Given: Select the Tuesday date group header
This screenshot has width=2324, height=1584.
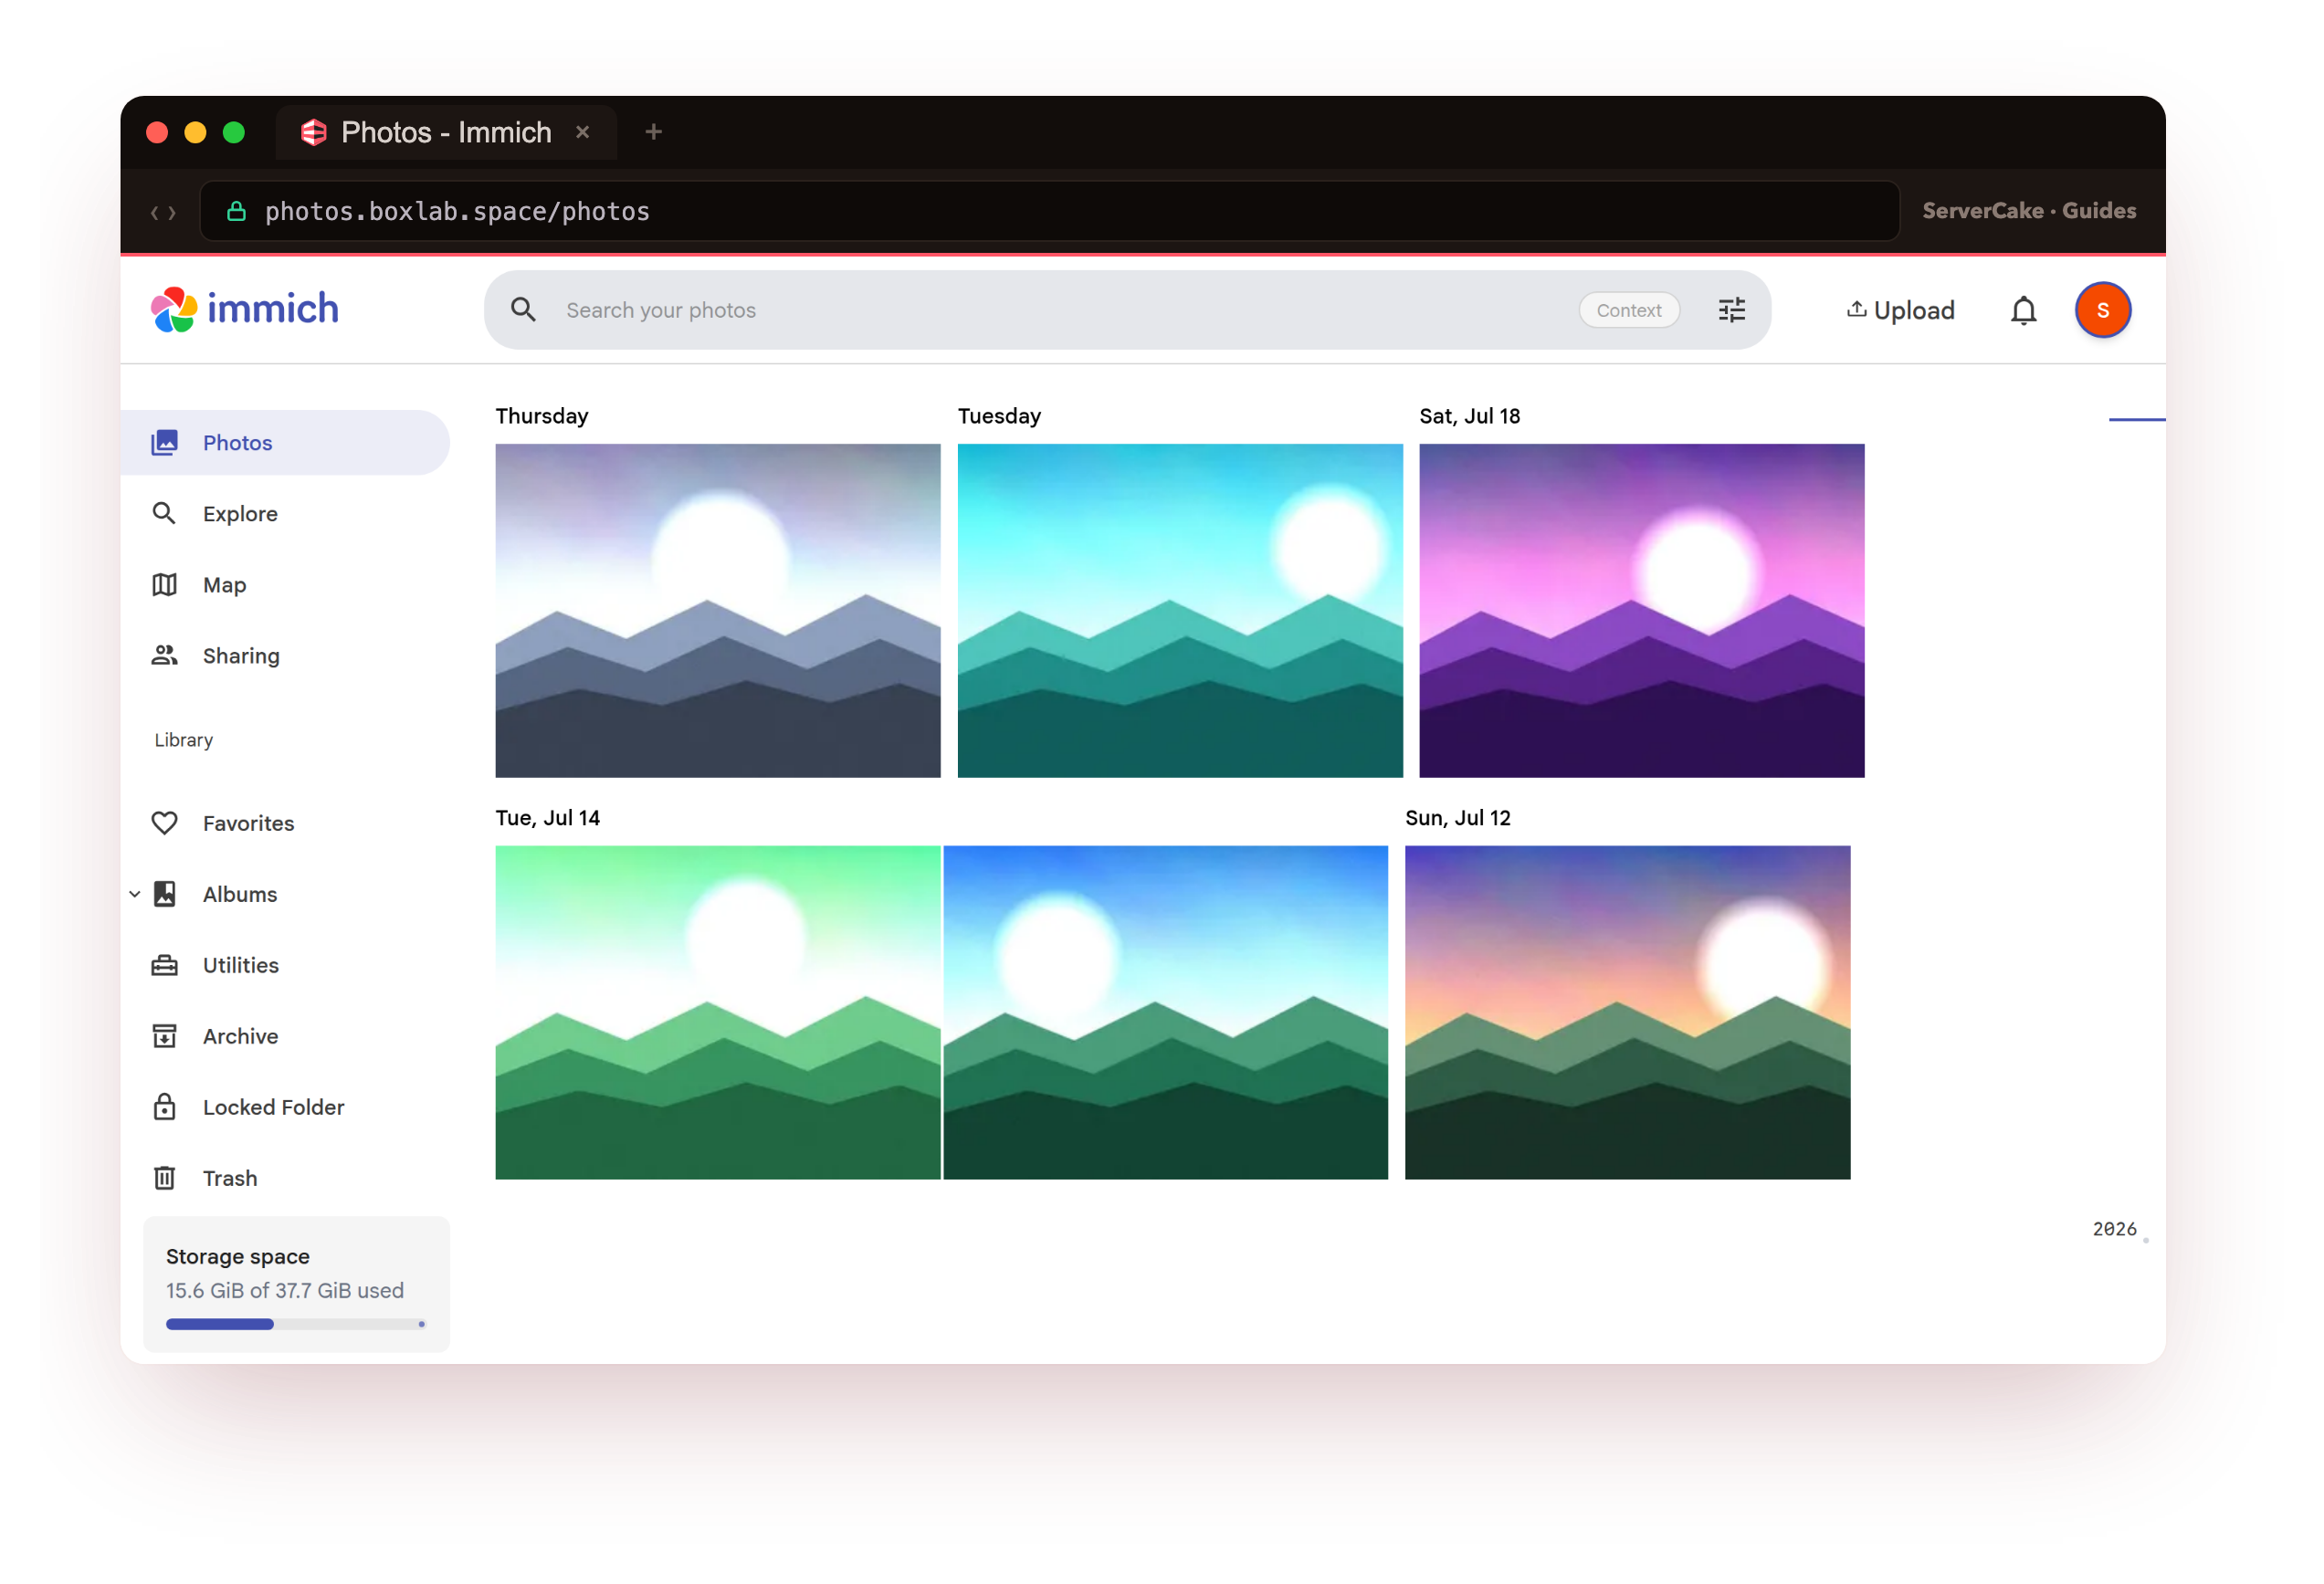Looking at the screenshot, I should click(999, 416).
